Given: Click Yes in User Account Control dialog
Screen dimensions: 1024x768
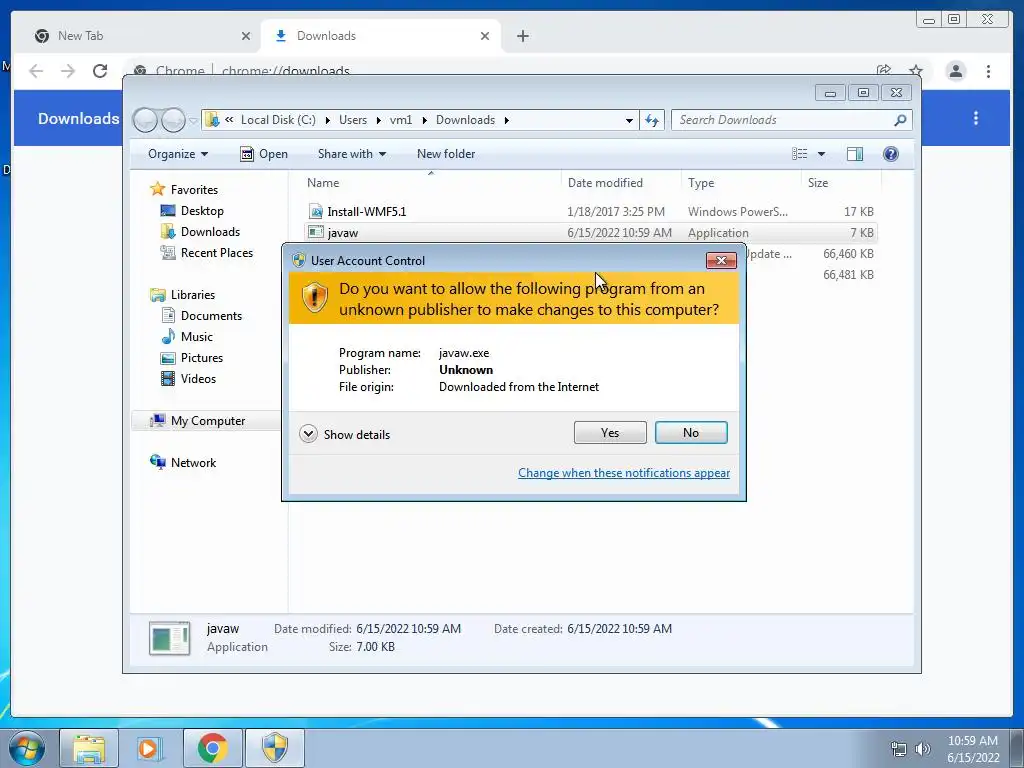Looking at the screenshot, I should 610,433.
